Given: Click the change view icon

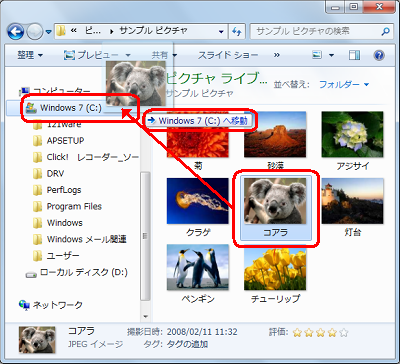Looking at the screenshot, I should tap(316, 55).
